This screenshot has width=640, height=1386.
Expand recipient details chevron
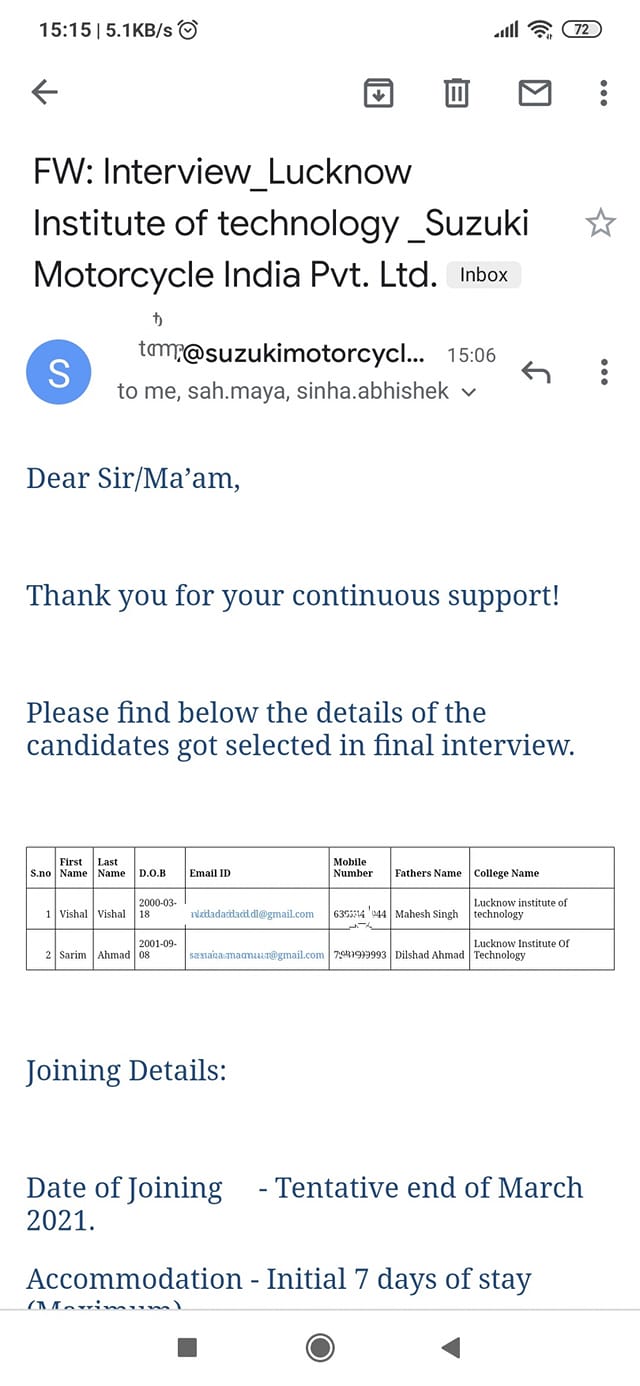pyautogui.click(x=469, y=393)
